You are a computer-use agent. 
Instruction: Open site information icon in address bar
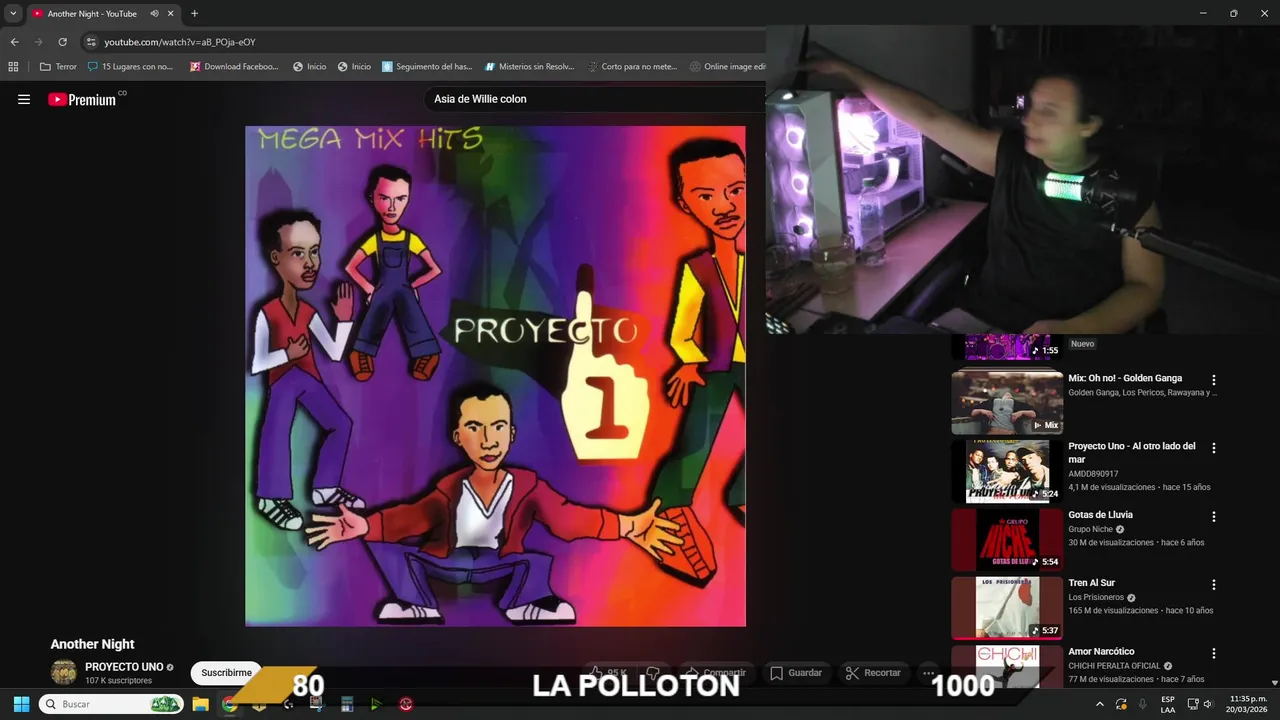click(x=91, y=42)
